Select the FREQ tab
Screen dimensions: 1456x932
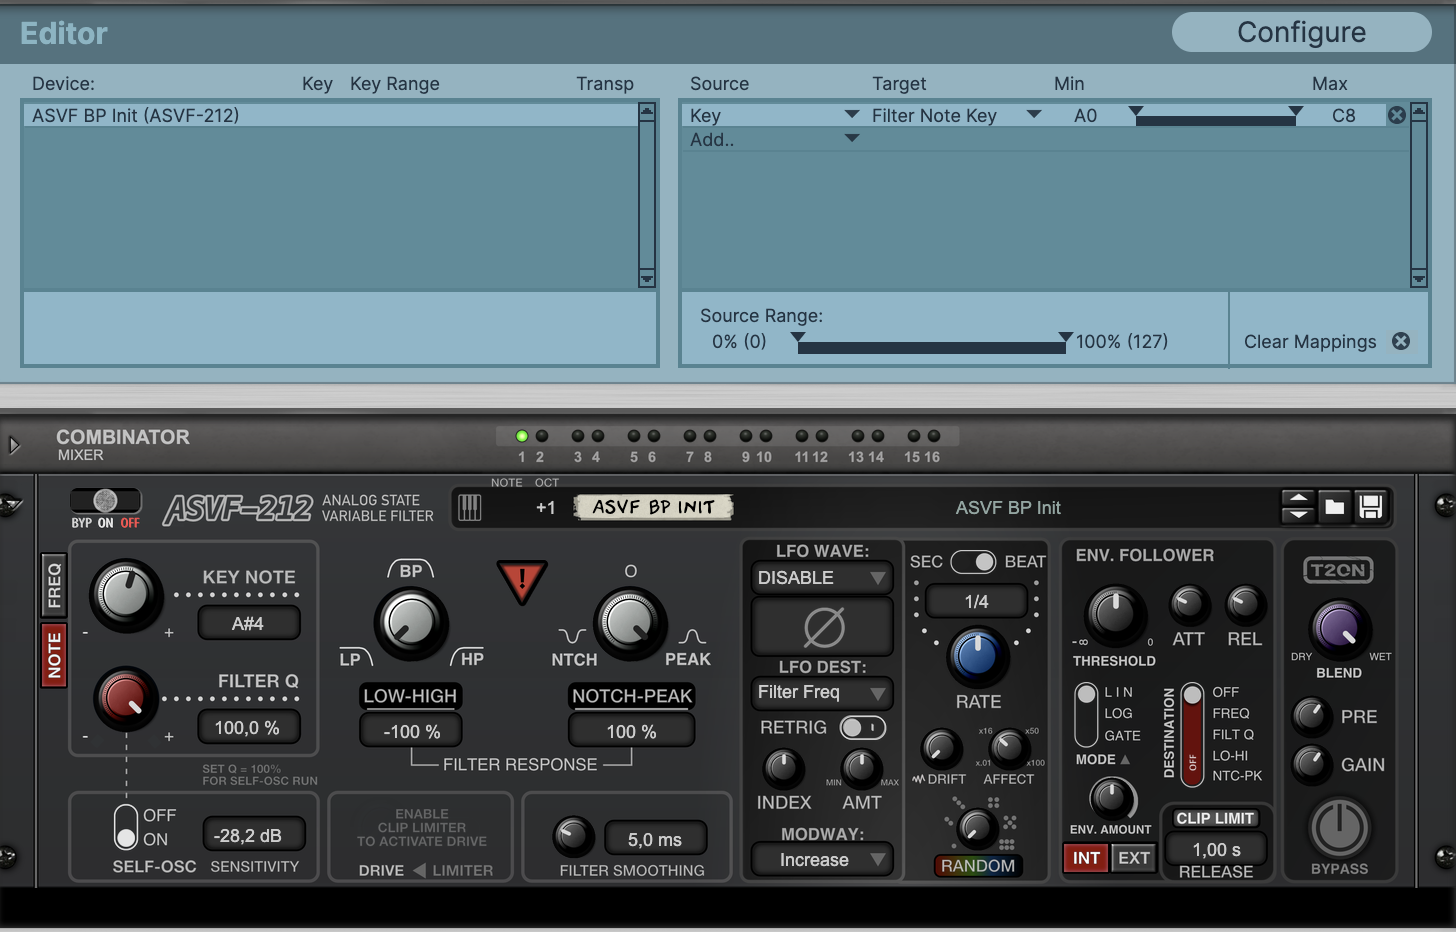(x=54, y=586)
